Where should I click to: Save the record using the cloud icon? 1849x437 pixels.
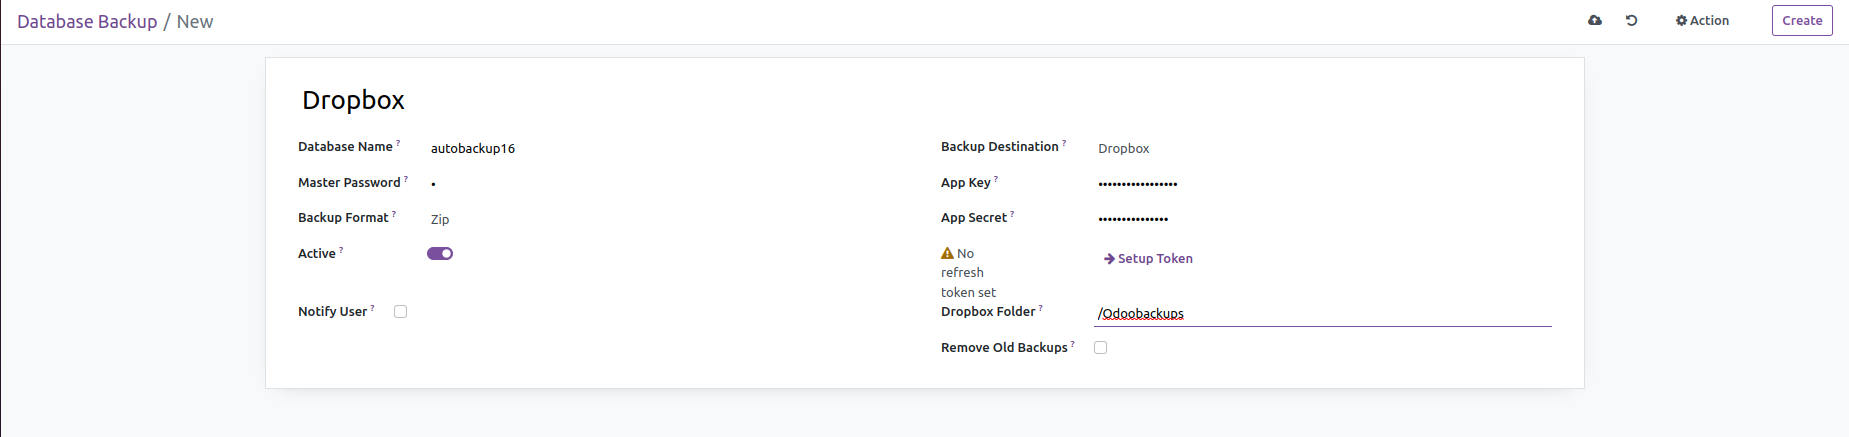pos(1595,20)
